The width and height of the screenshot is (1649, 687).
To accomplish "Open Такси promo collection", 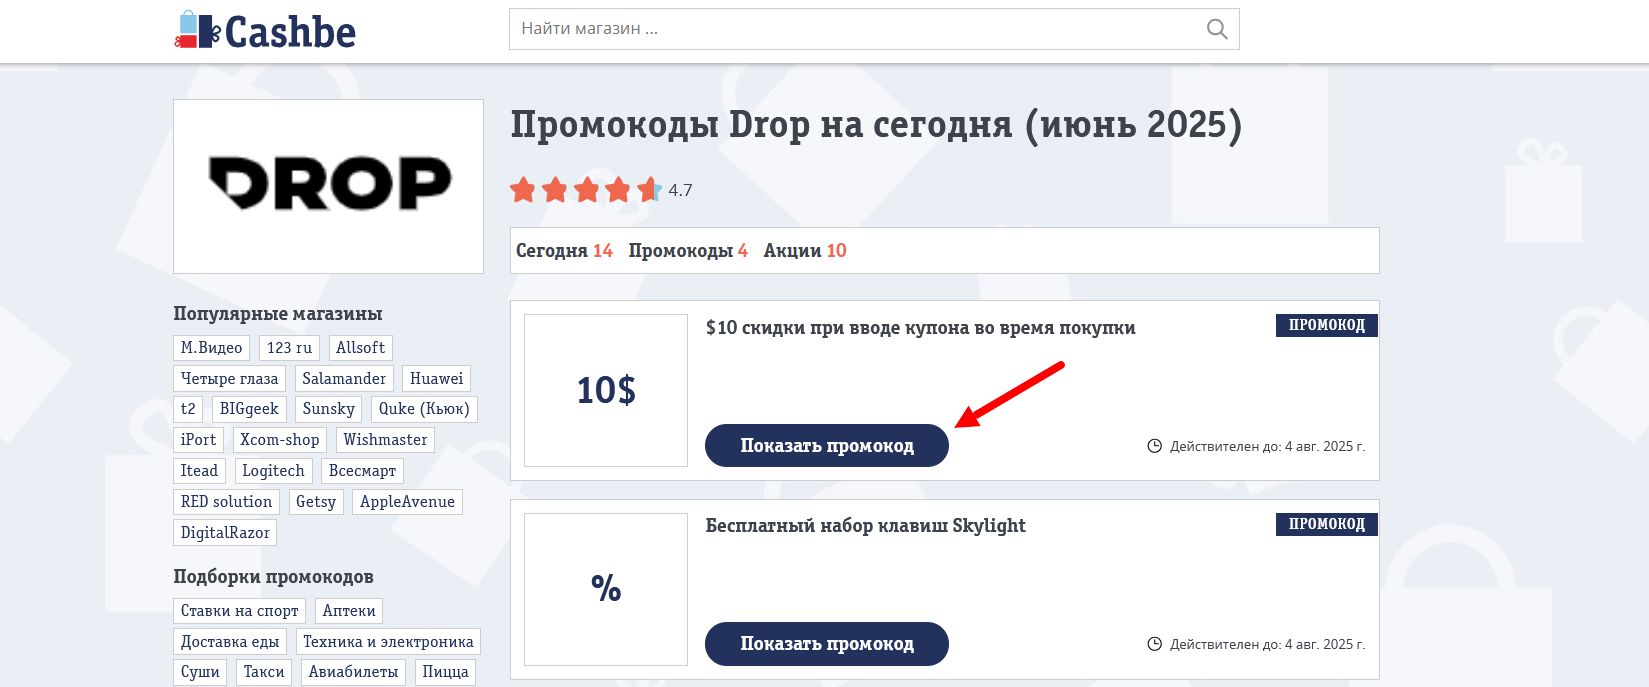I will 264,672.
